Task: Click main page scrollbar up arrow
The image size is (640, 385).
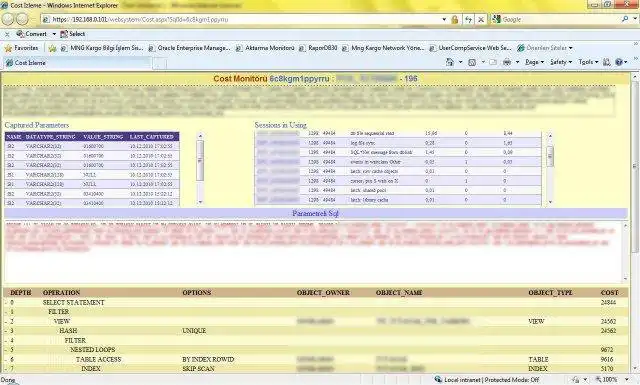Action: [635, 76]
